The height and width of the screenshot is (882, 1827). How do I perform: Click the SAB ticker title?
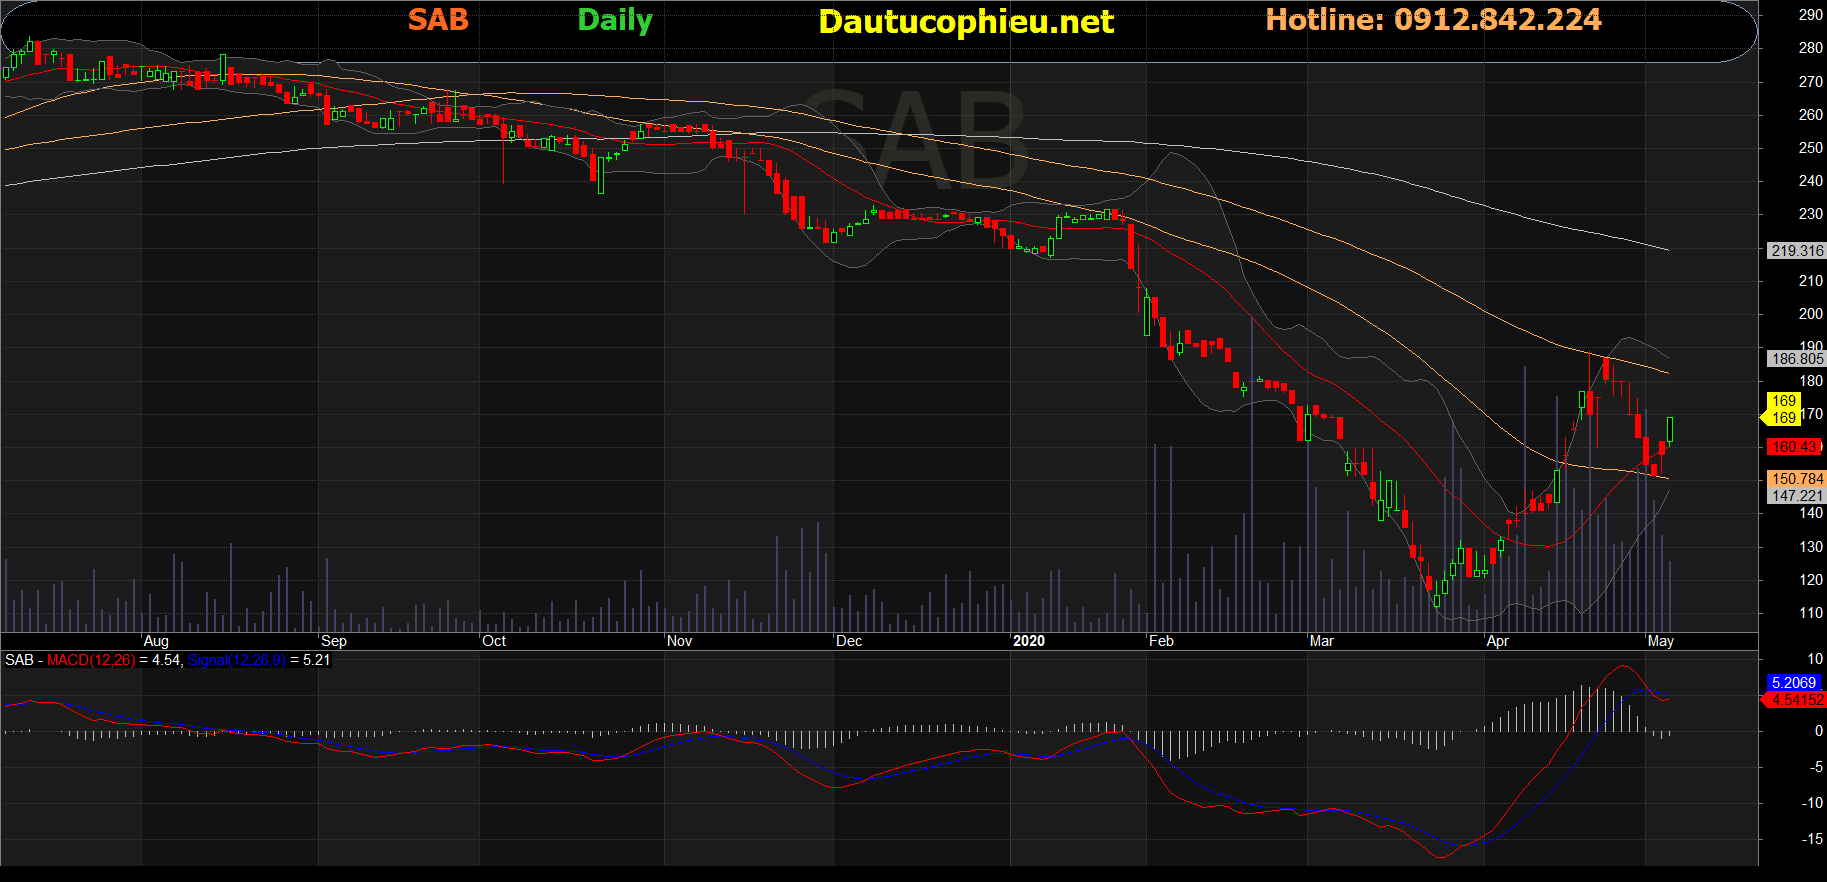(438, 20)
